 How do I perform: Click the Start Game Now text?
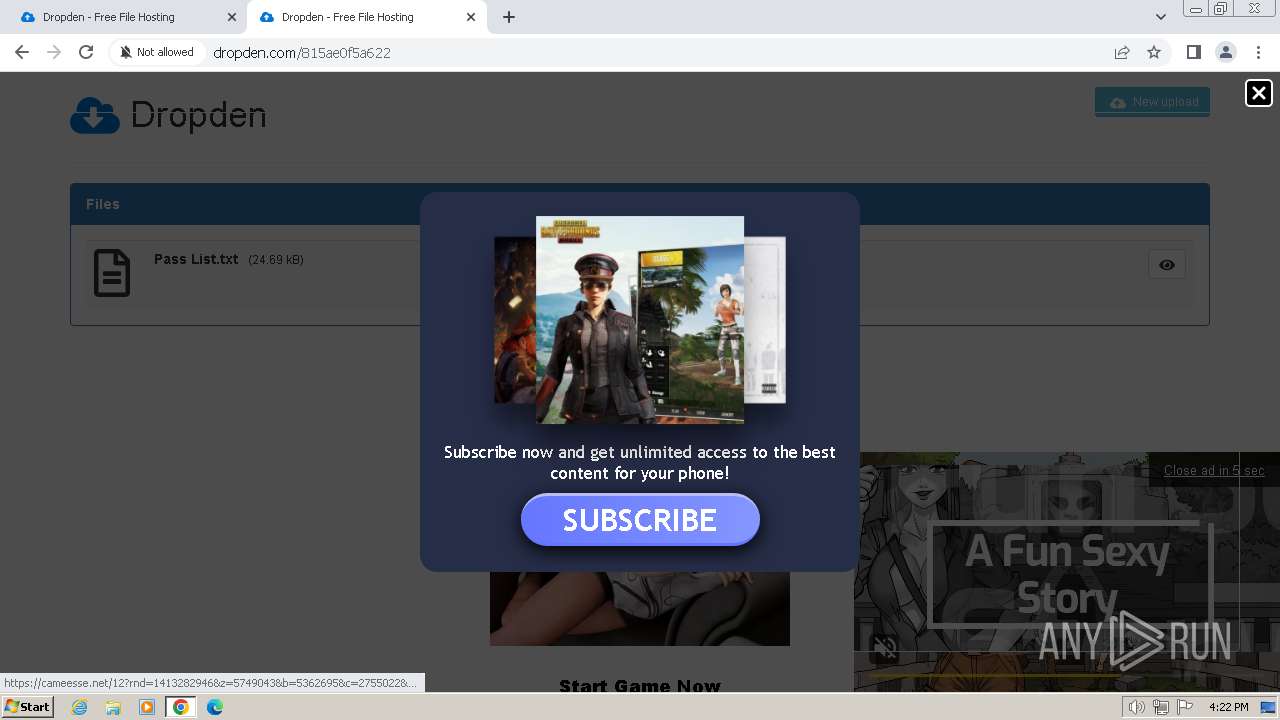tap(640, 686)
